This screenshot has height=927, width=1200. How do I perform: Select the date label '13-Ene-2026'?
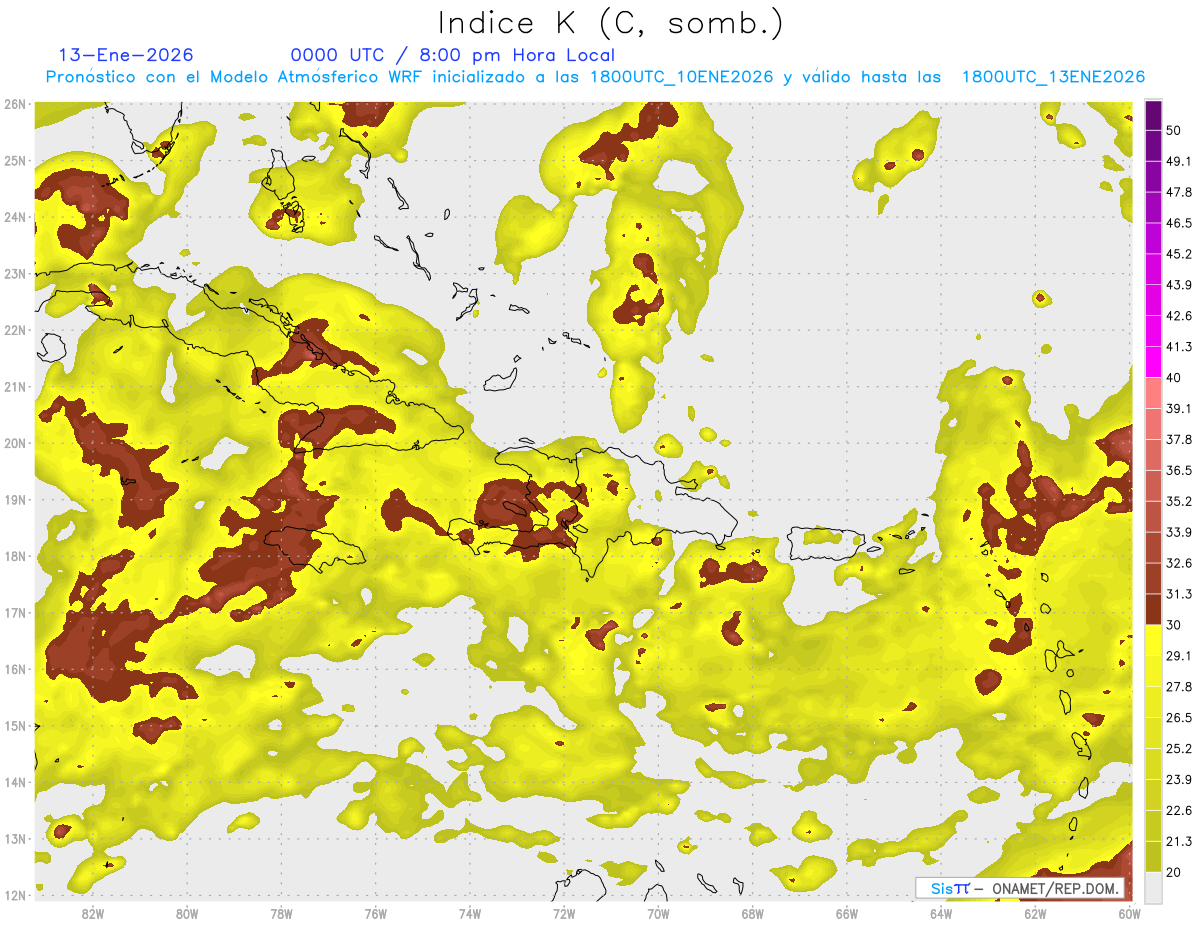[126, 55]
